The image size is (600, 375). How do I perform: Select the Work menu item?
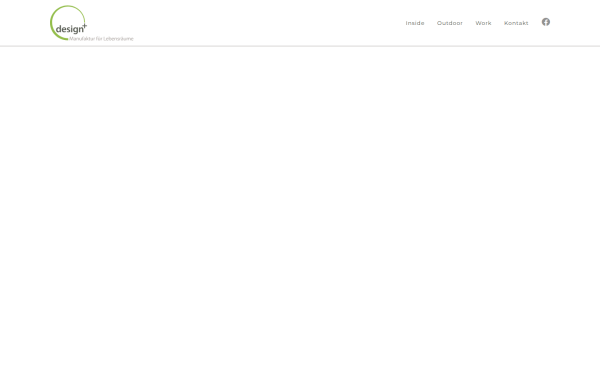(x=483, y=23)
